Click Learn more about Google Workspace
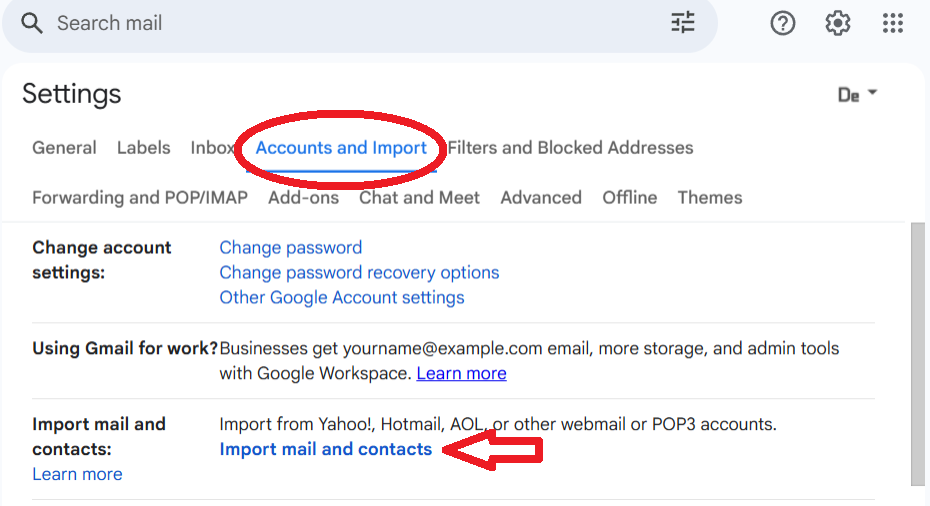930x506 pixels. (x=461, y=373)
